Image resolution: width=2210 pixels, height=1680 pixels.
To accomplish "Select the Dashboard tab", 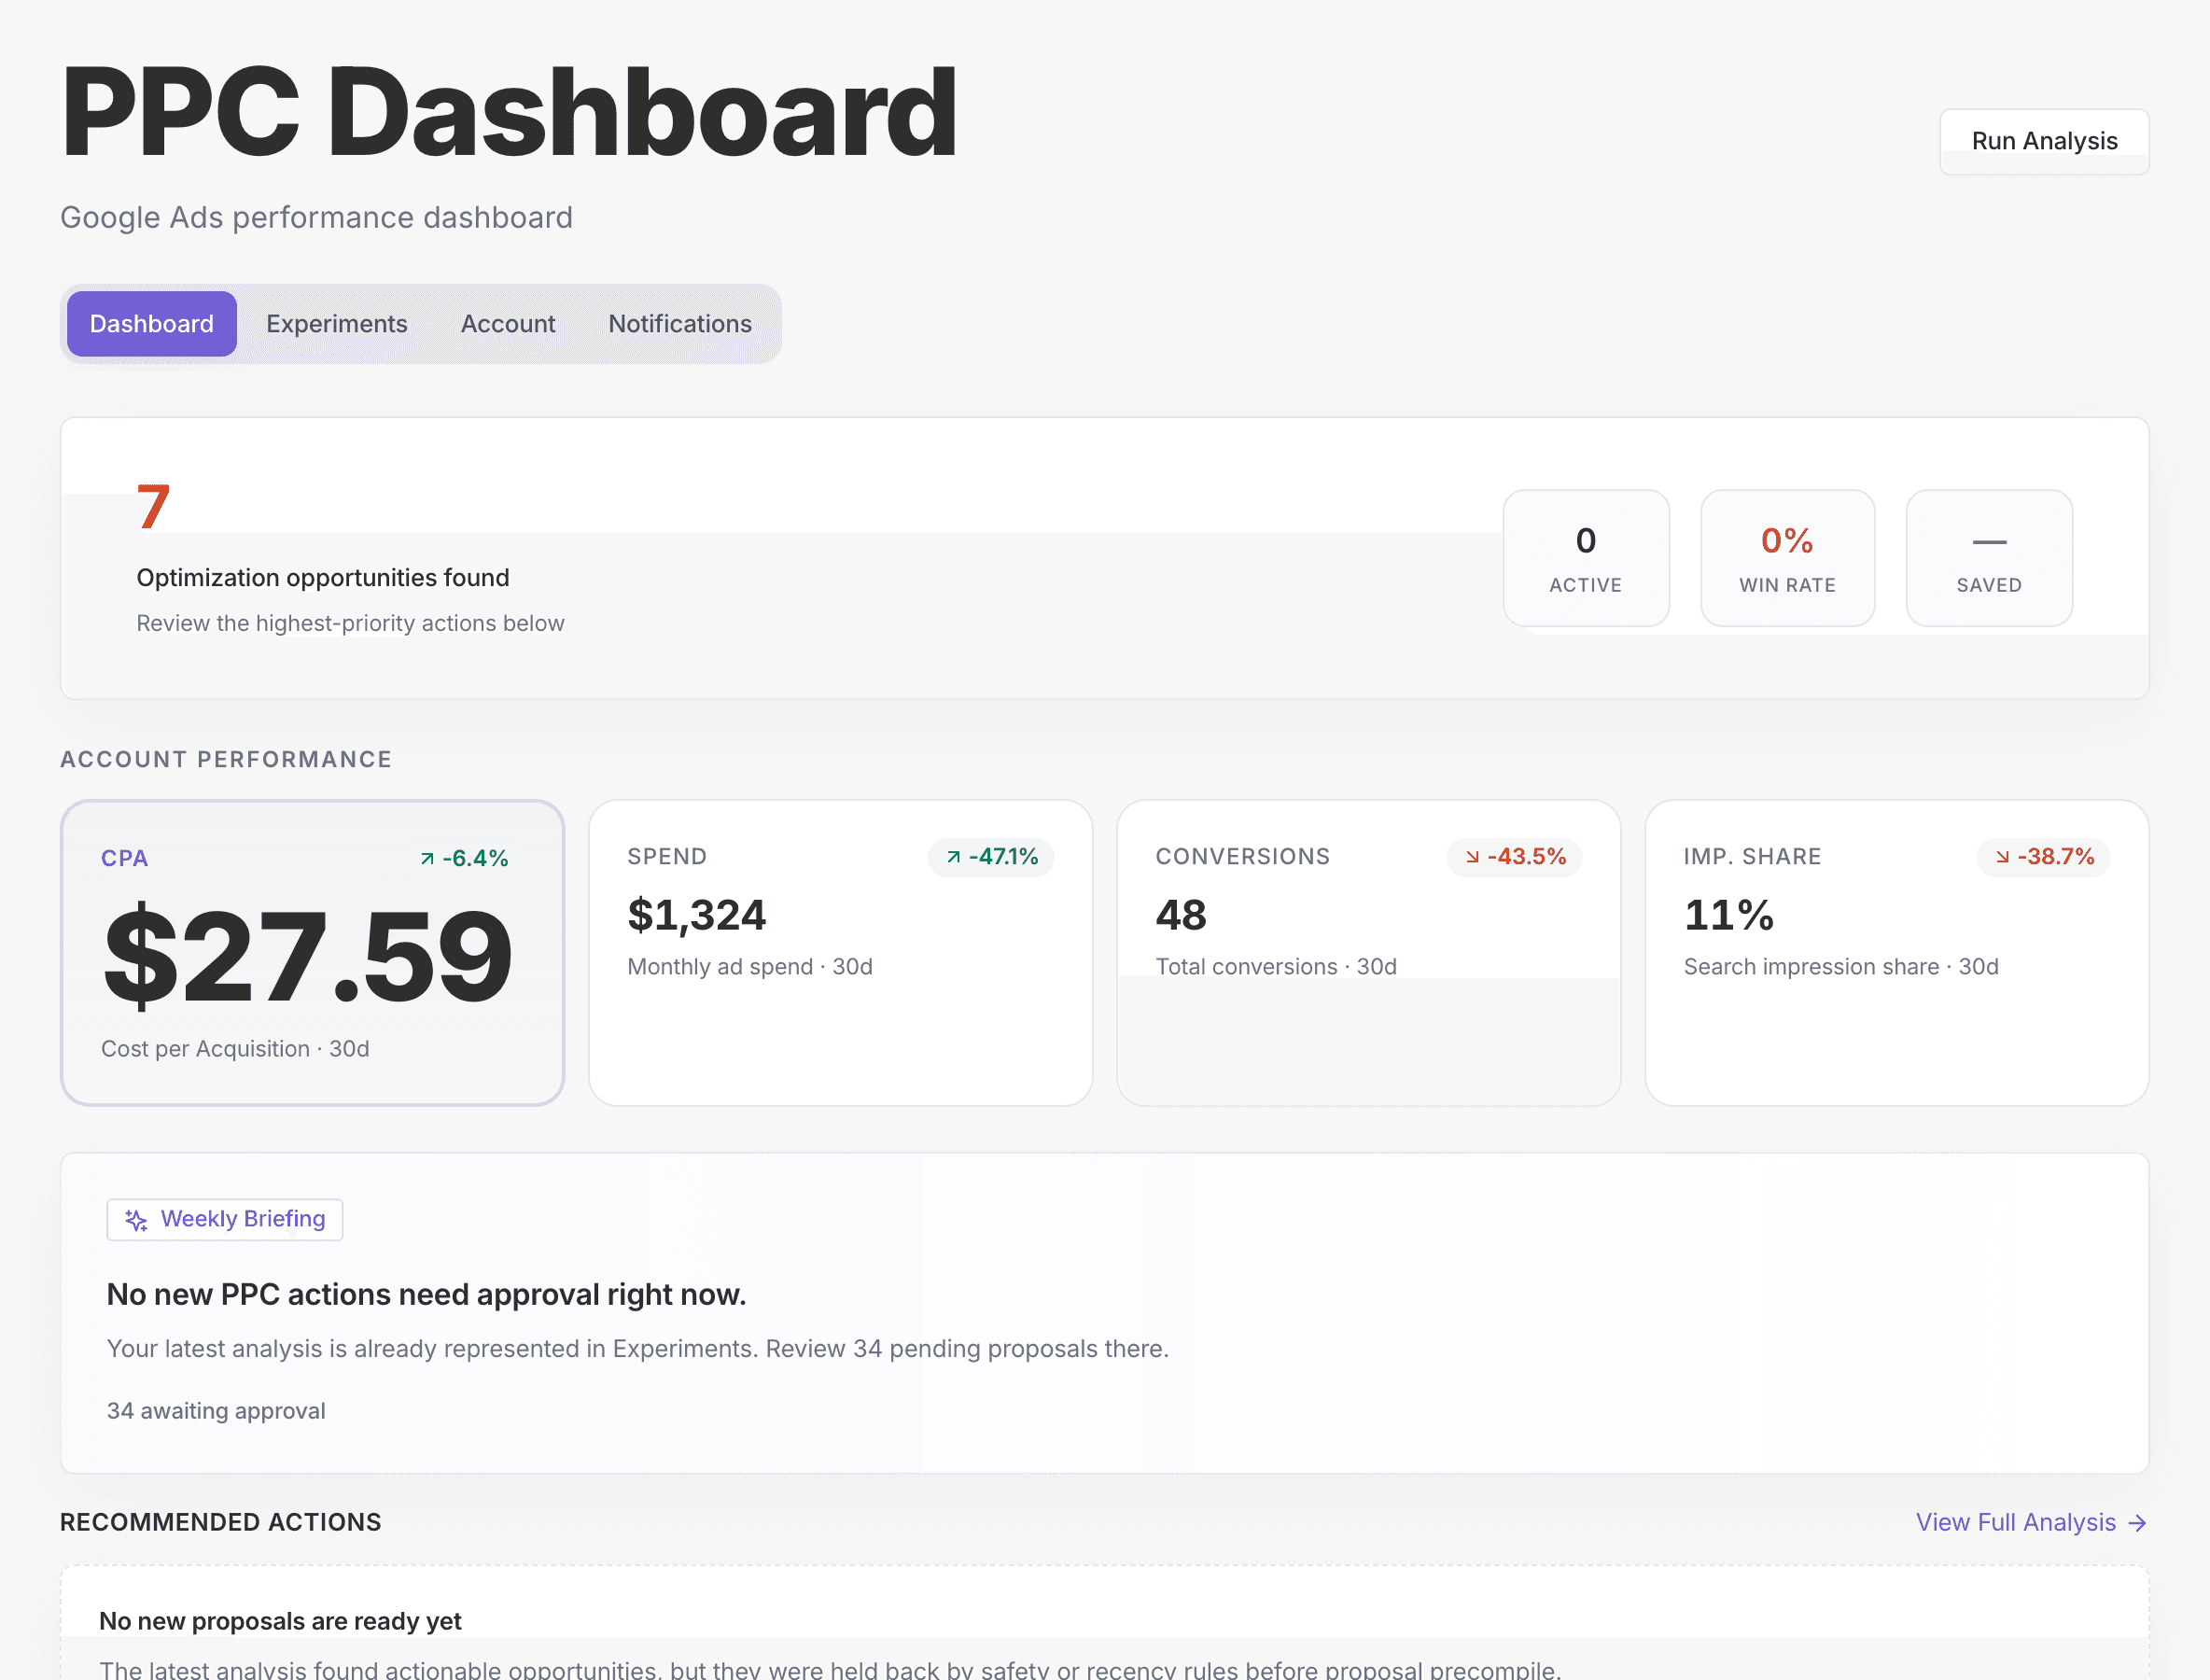I will (151, 323).
